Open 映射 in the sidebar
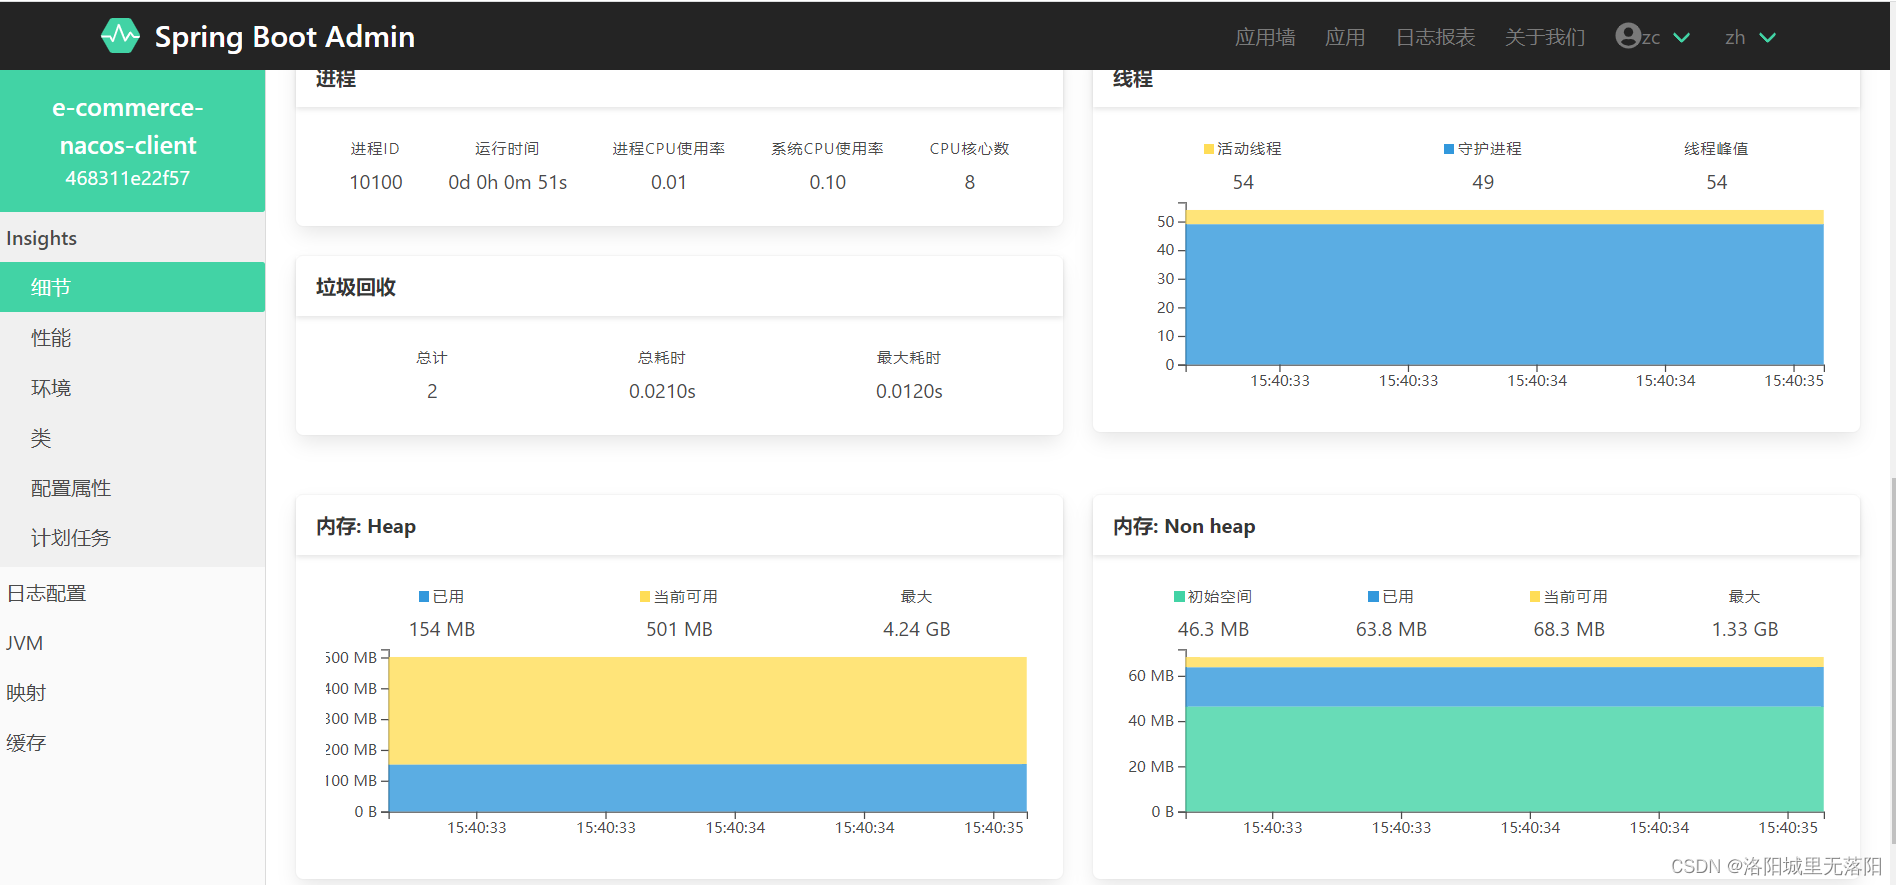This screenshot has height=885, width=1896. tap(132, 693)
